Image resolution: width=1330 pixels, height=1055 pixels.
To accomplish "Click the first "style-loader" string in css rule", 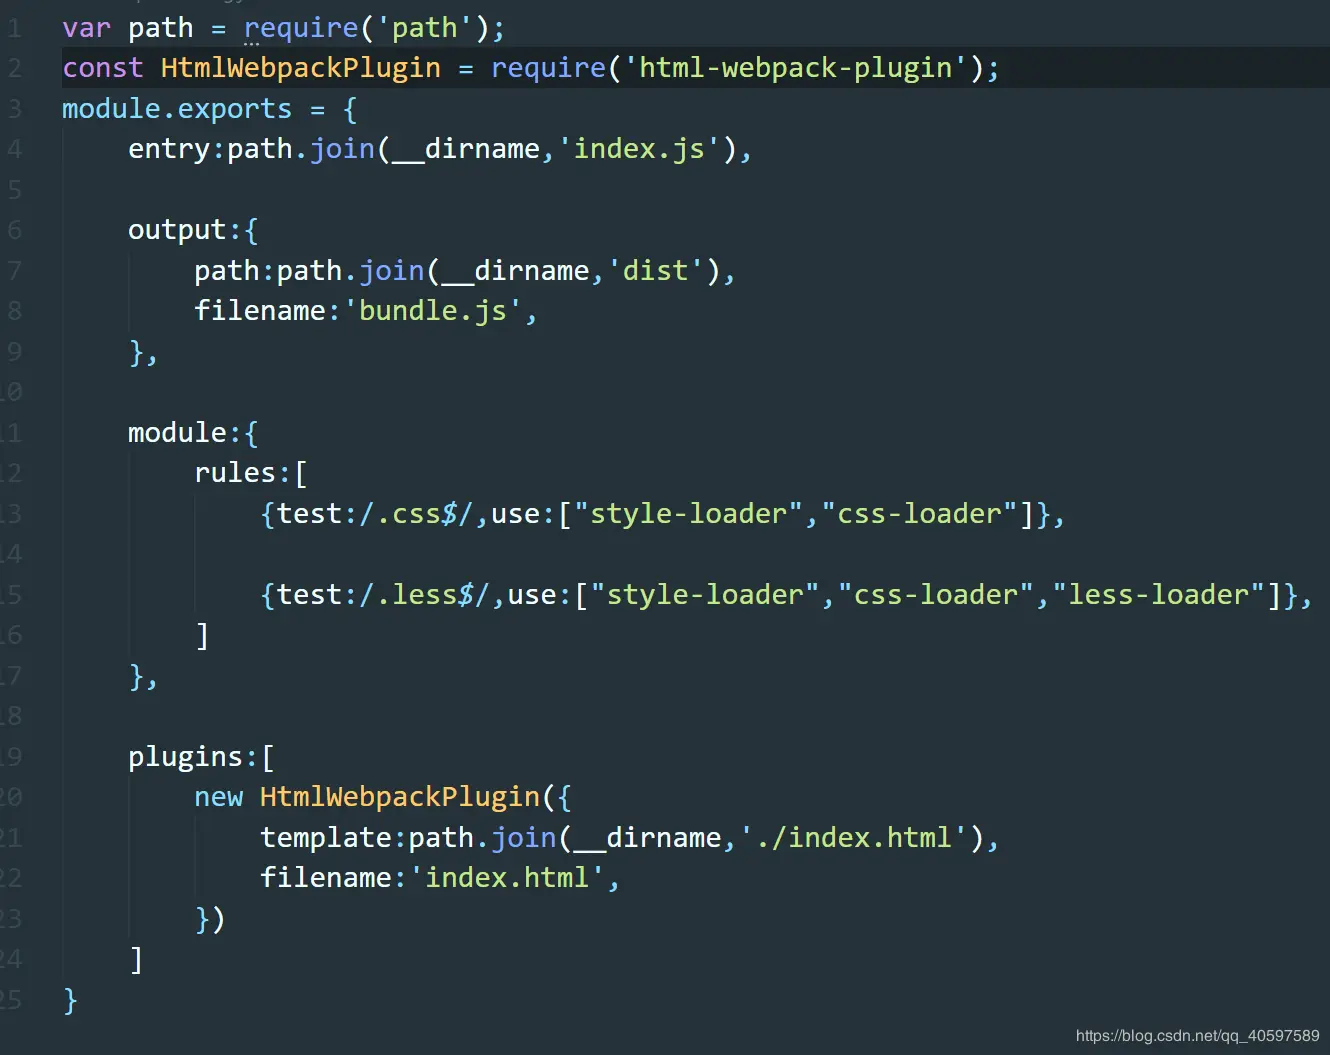I will point(688,514).
